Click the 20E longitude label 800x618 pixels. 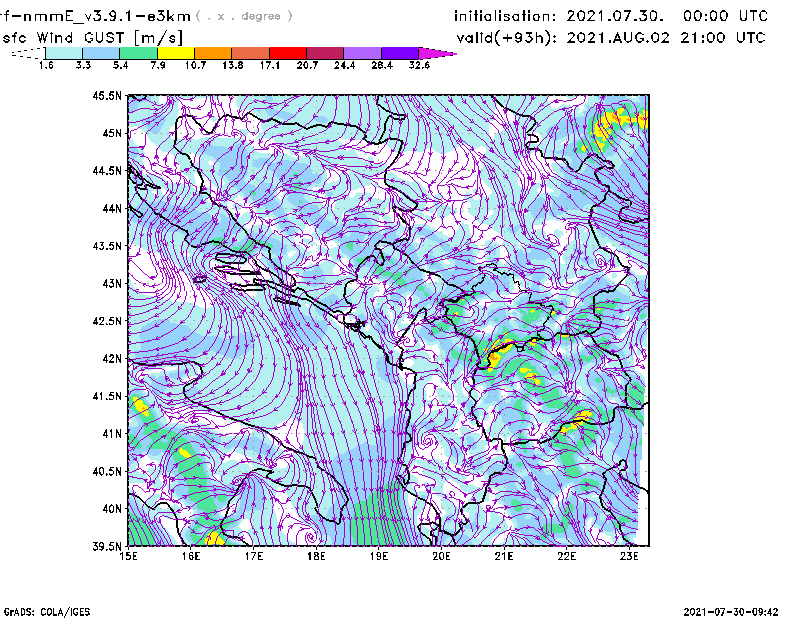pyautogui.click(x=441, y=556)
